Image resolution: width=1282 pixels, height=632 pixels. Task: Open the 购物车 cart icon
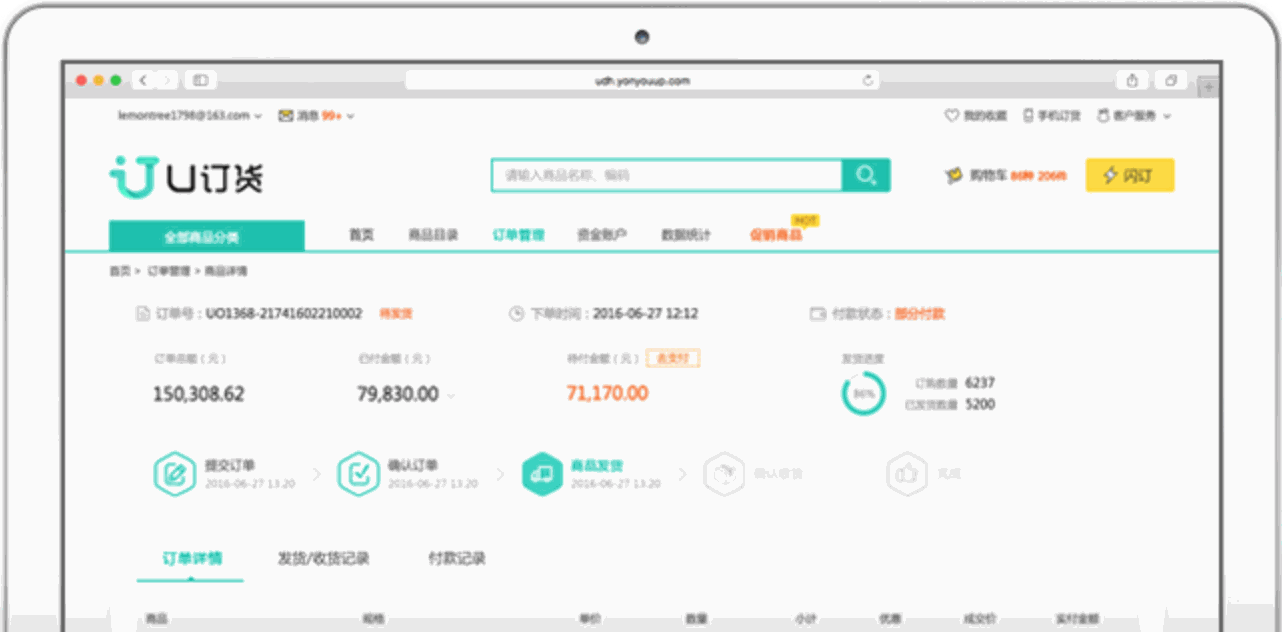[954, 176]
